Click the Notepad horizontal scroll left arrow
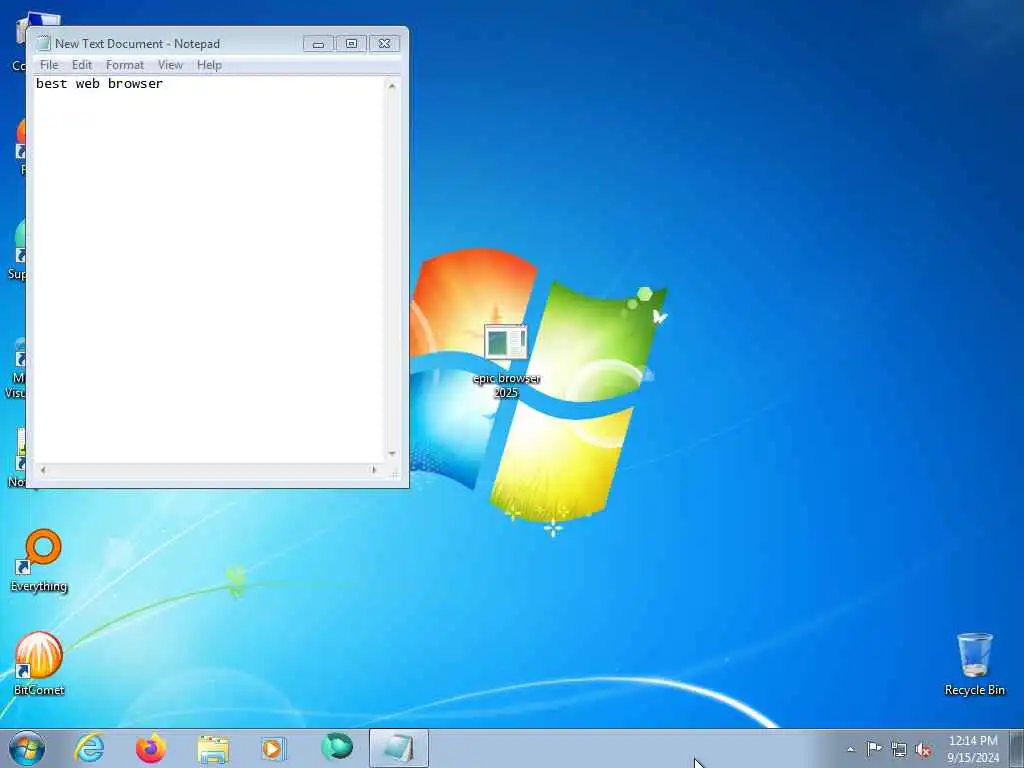Screen dimensions: 1024x768 43,470
